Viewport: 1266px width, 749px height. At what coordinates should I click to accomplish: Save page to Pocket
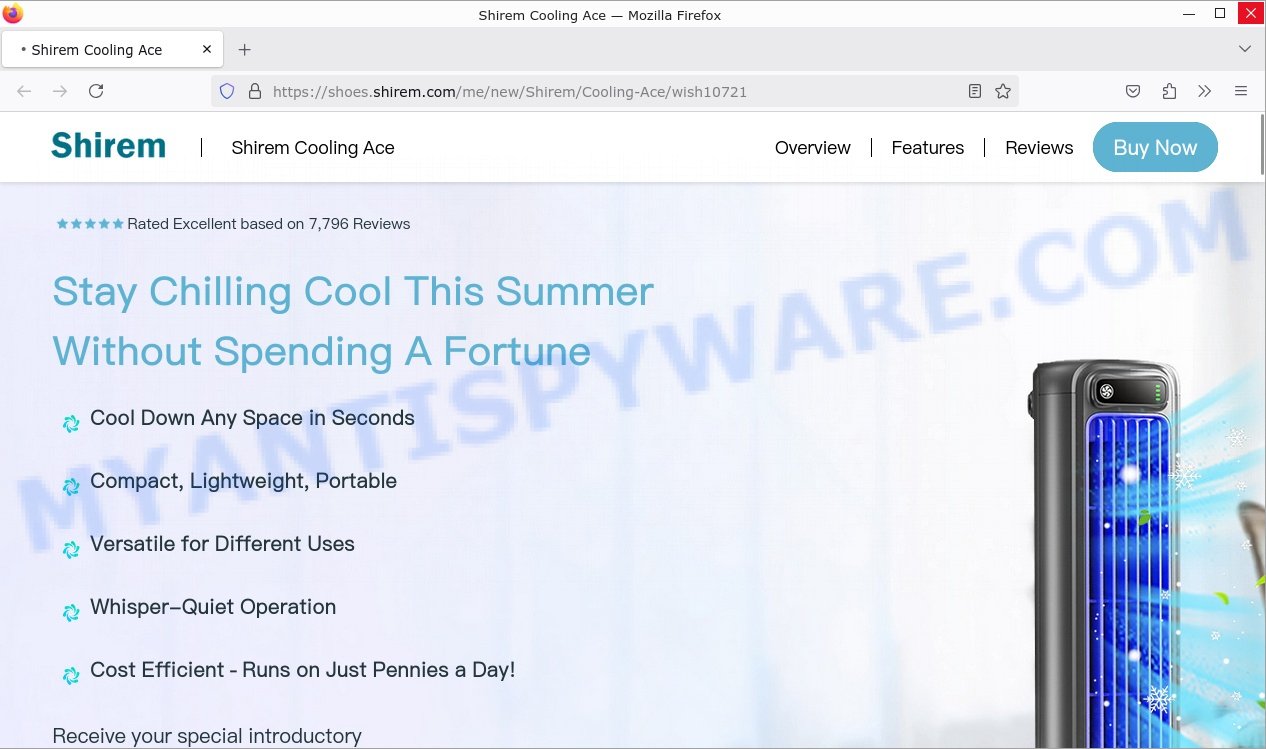coord(1133,91)
